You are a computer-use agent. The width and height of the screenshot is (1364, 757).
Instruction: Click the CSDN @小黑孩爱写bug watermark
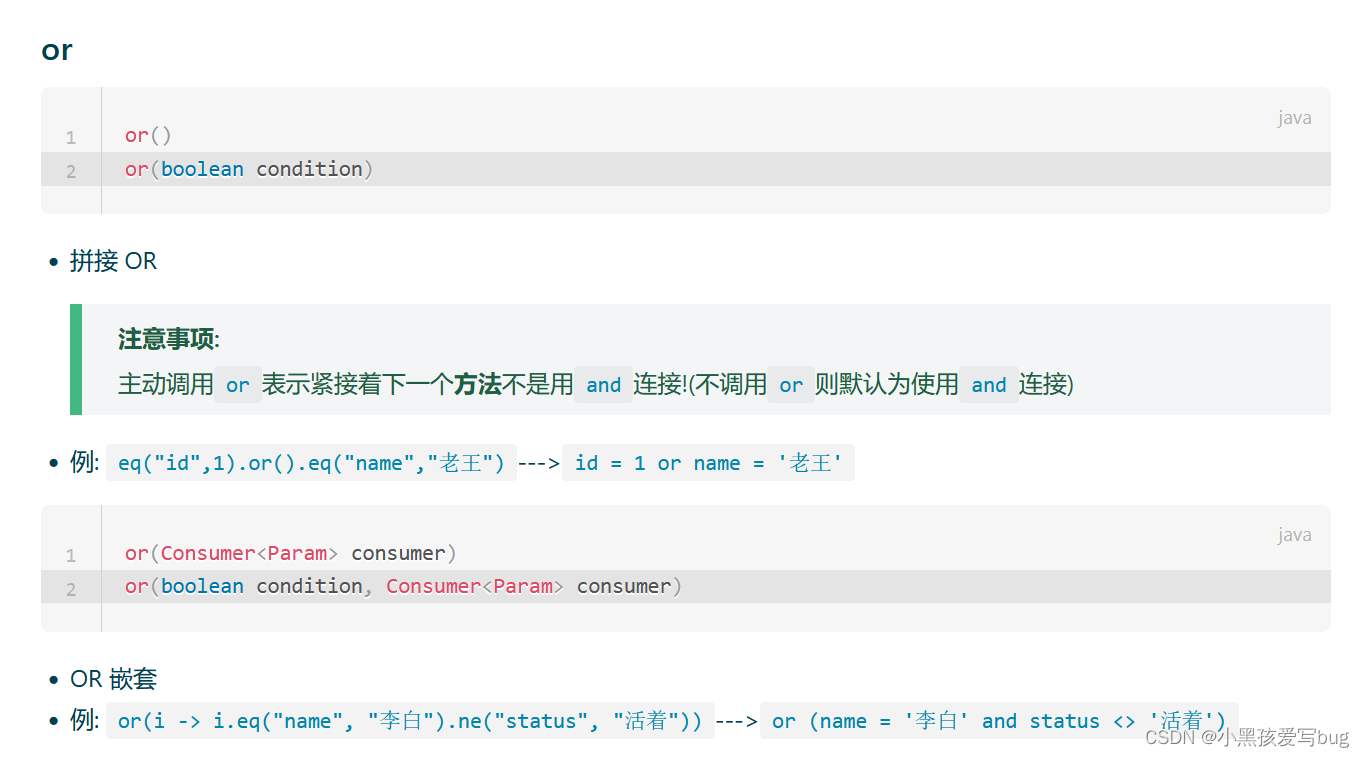[x=1246, y=738]
